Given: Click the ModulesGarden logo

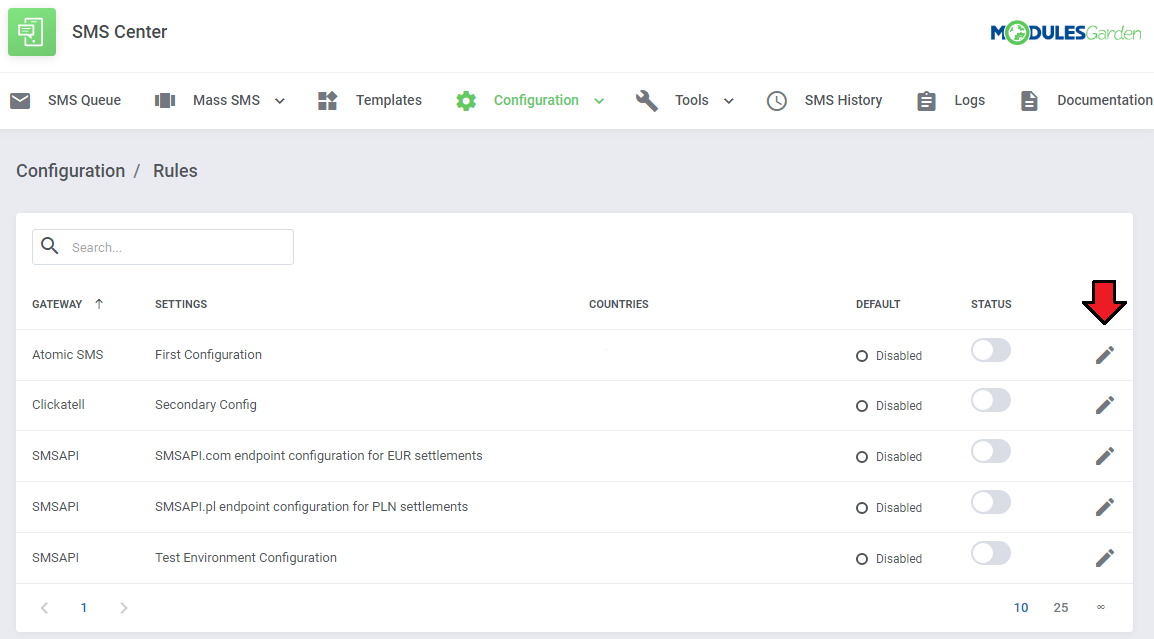Looking at the screenshot, I should [1065, 32].
